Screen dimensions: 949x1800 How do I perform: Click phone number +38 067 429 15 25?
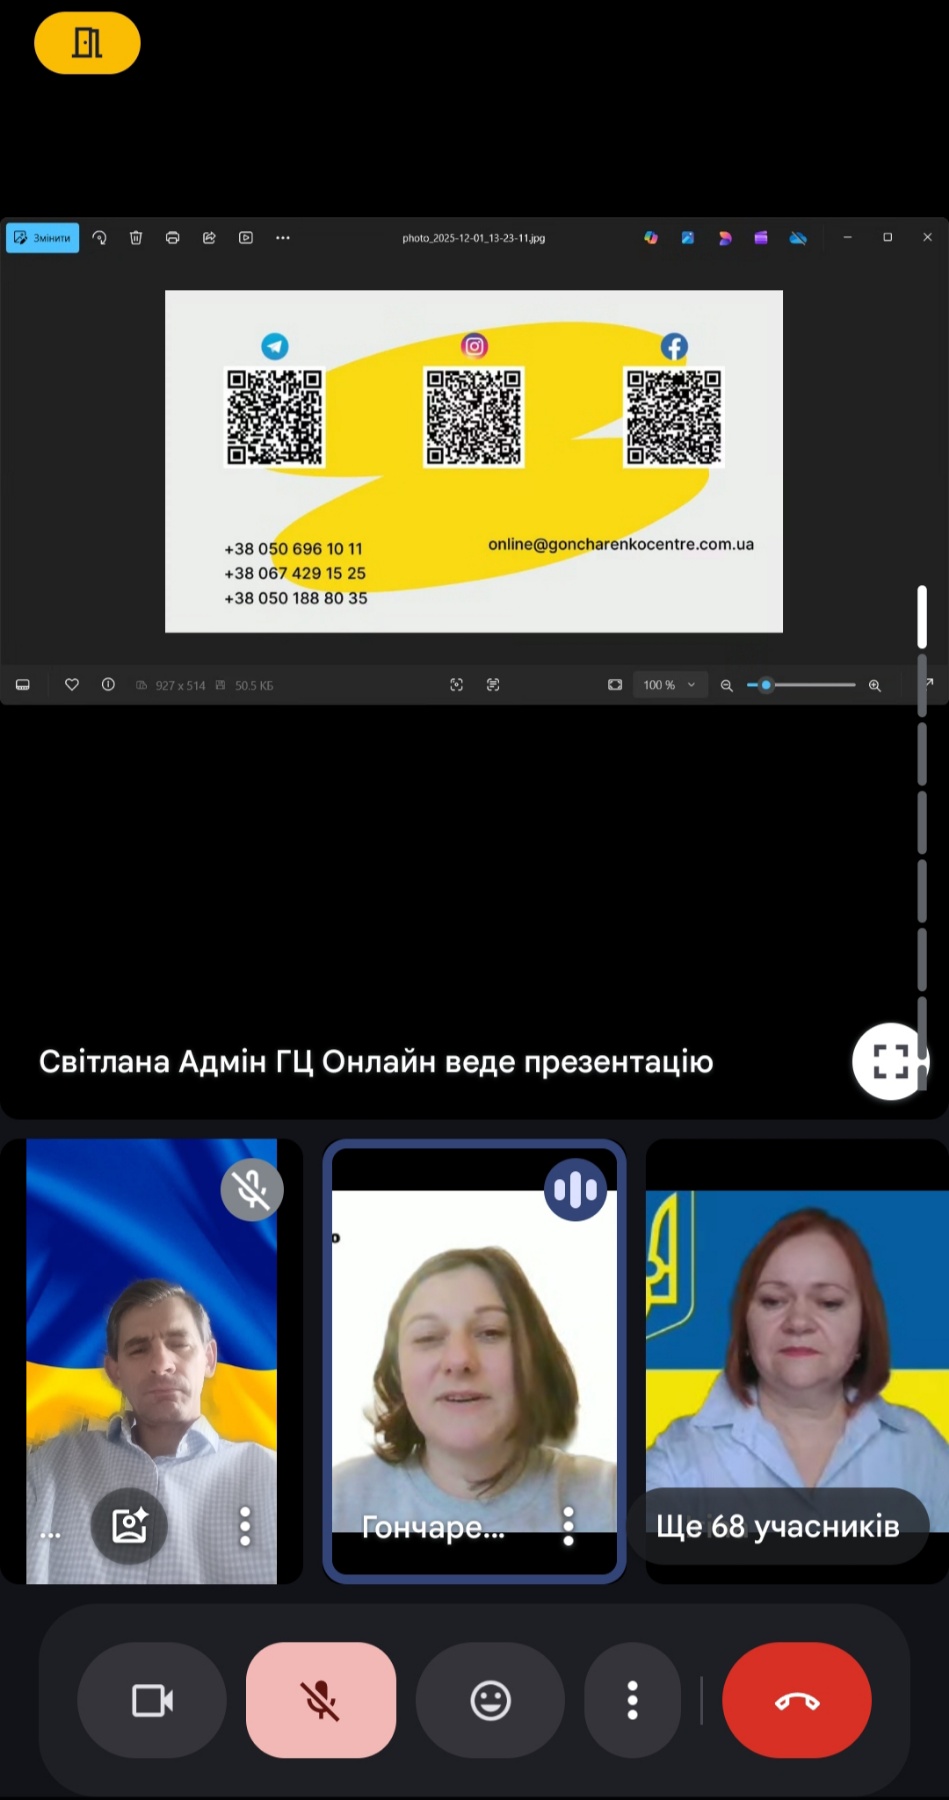pyautogui.click(x=295, y=573)
